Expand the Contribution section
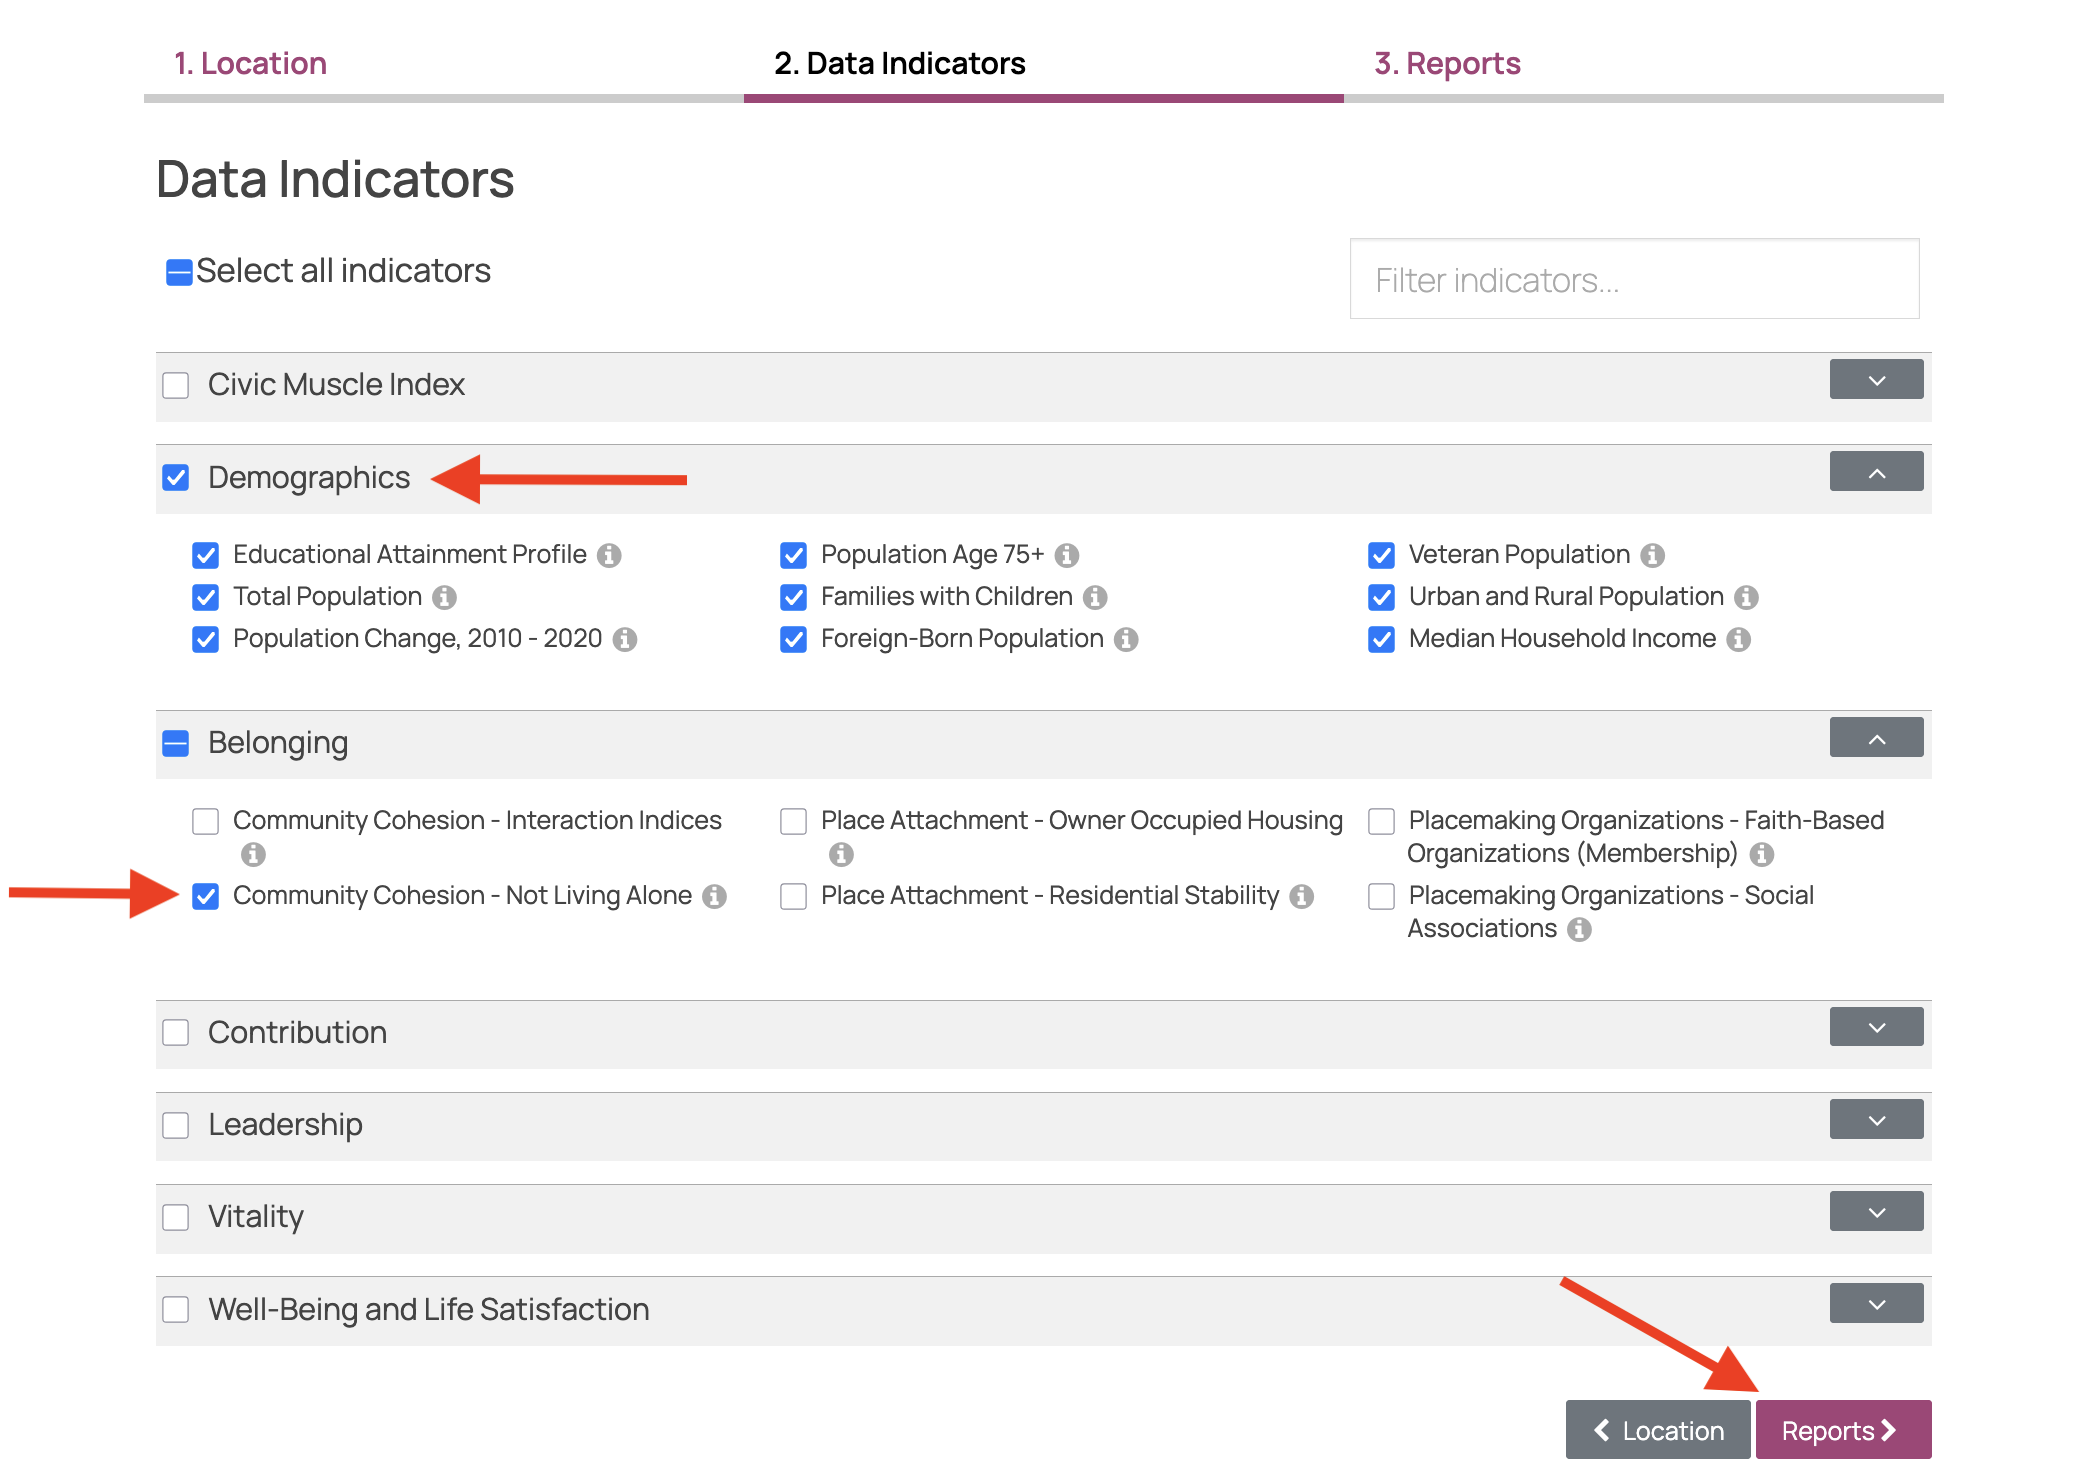Viewport: 2082px width, 1482px height. (1876, 1026)
